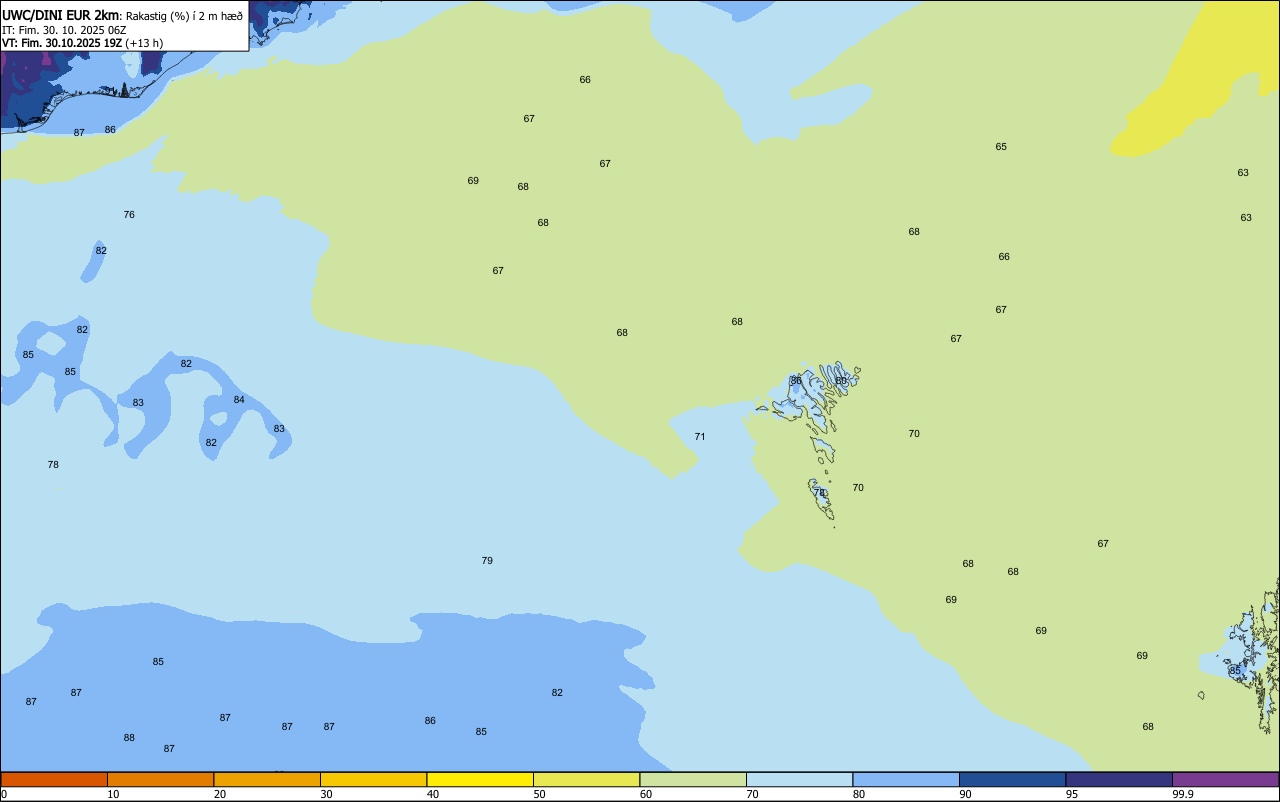Select the medium blue 80–90 legend swatch
Viewport: 1280px width, 802px height.
pos(906,779)
